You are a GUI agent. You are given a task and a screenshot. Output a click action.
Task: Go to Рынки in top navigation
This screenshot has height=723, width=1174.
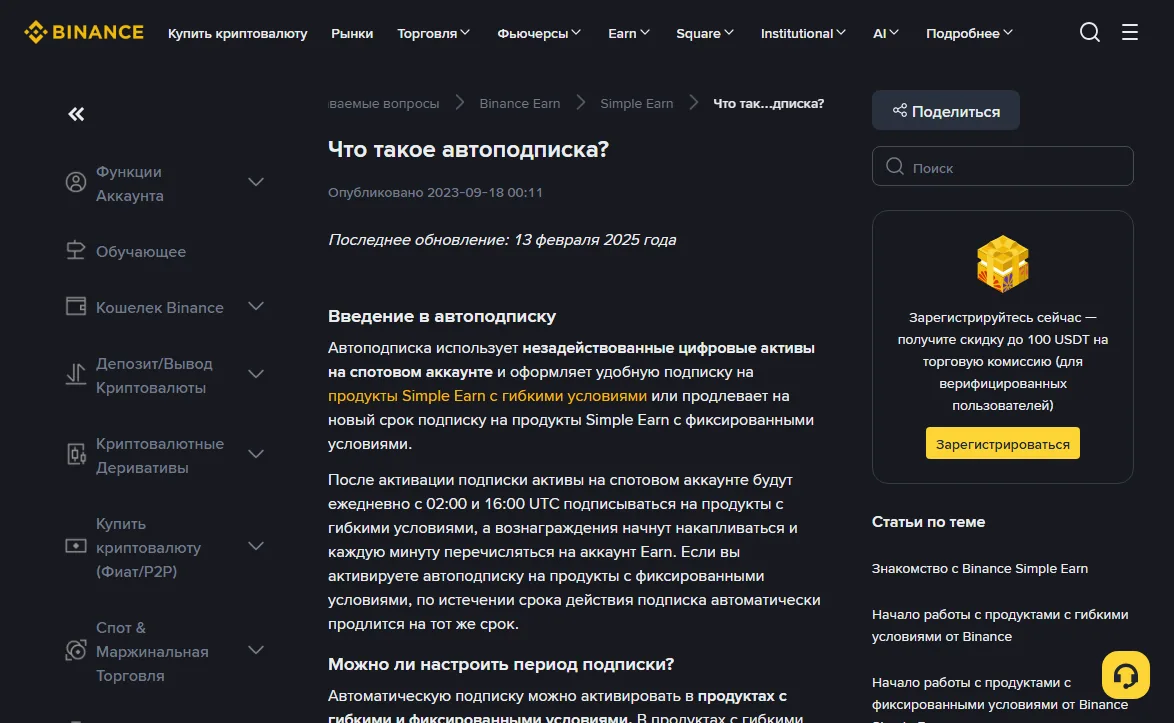click(352, 33)
